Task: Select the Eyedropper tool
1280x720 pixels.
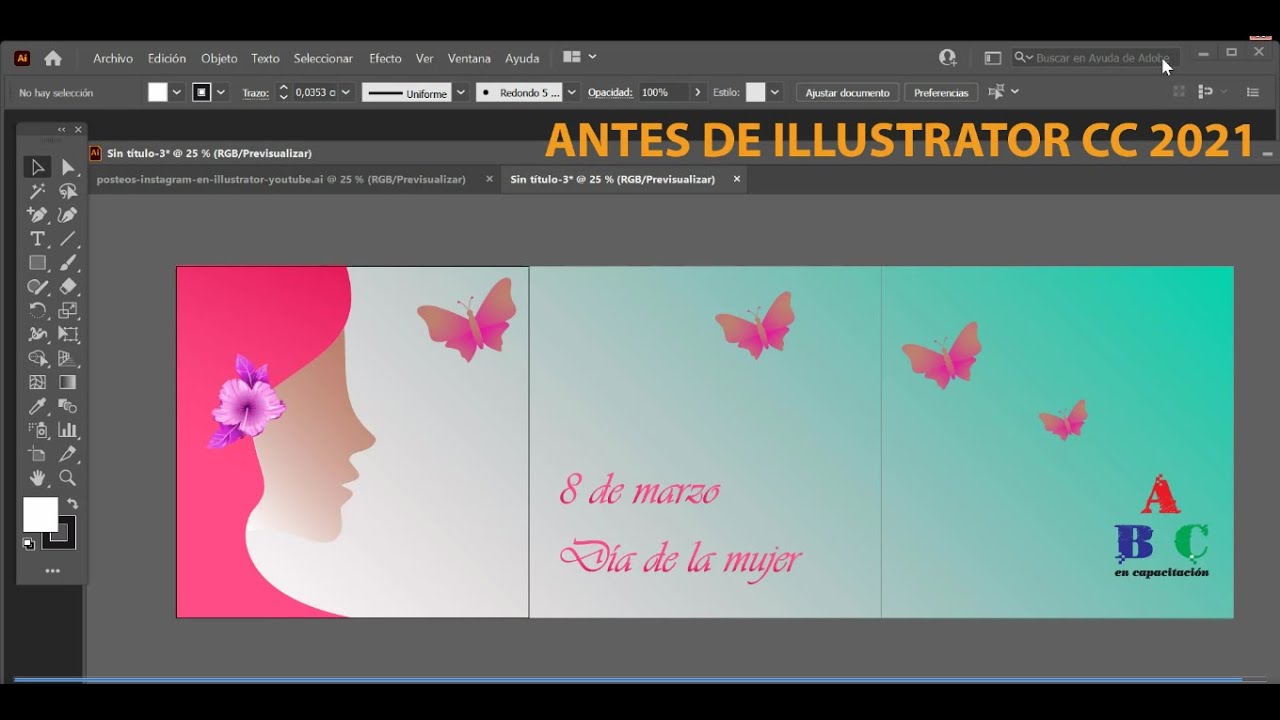Action: (37, 406)
